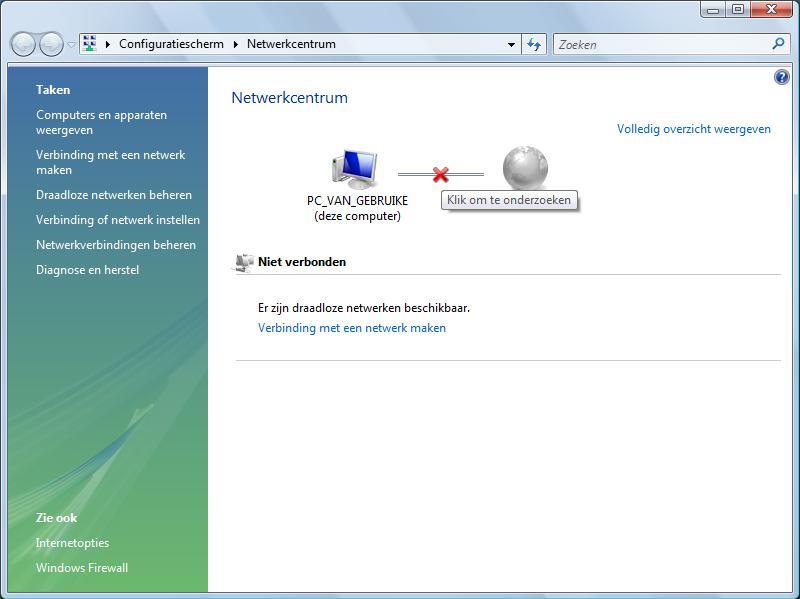Screen dimensions: 800x599
Task: Click the PC_VAN_GEBRUIKE computer icon
Action: click(355, 169)
